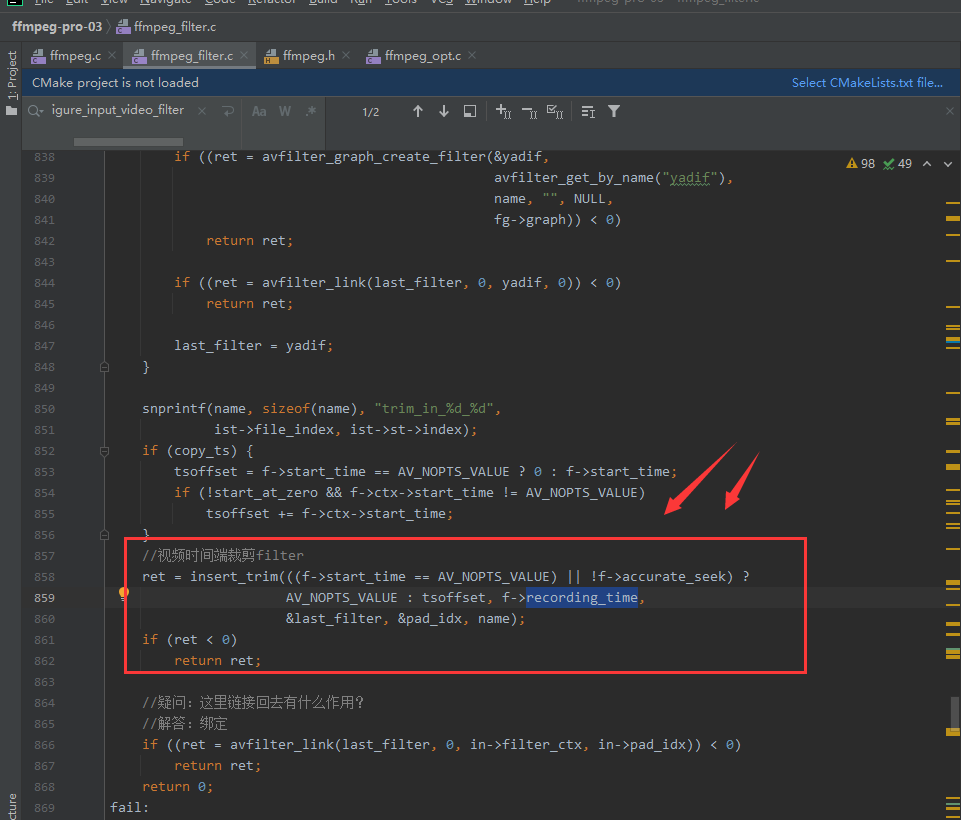Click the fail: label on line 869
The image size is (961, 820).
pyautogui.click(x=129, y=808)
